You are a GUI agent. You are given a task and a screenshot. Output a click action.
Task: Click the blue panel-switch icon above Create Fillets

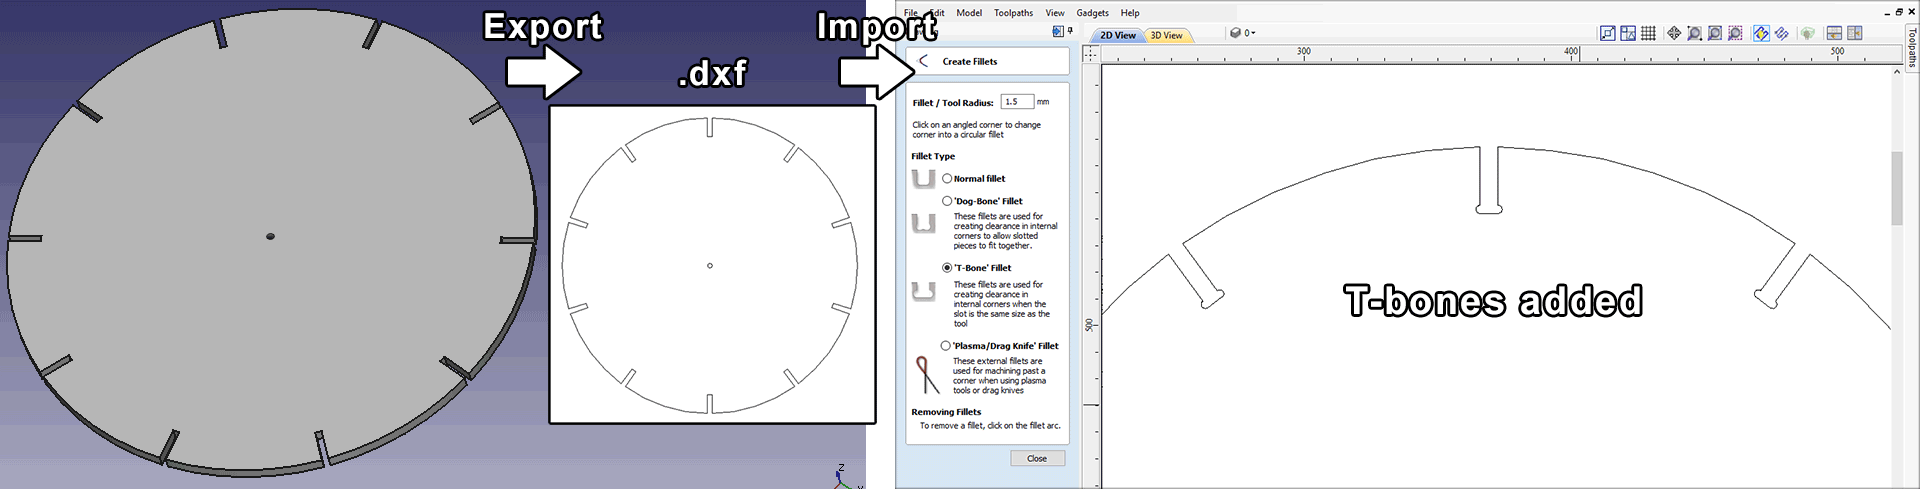click(1058, 31)
